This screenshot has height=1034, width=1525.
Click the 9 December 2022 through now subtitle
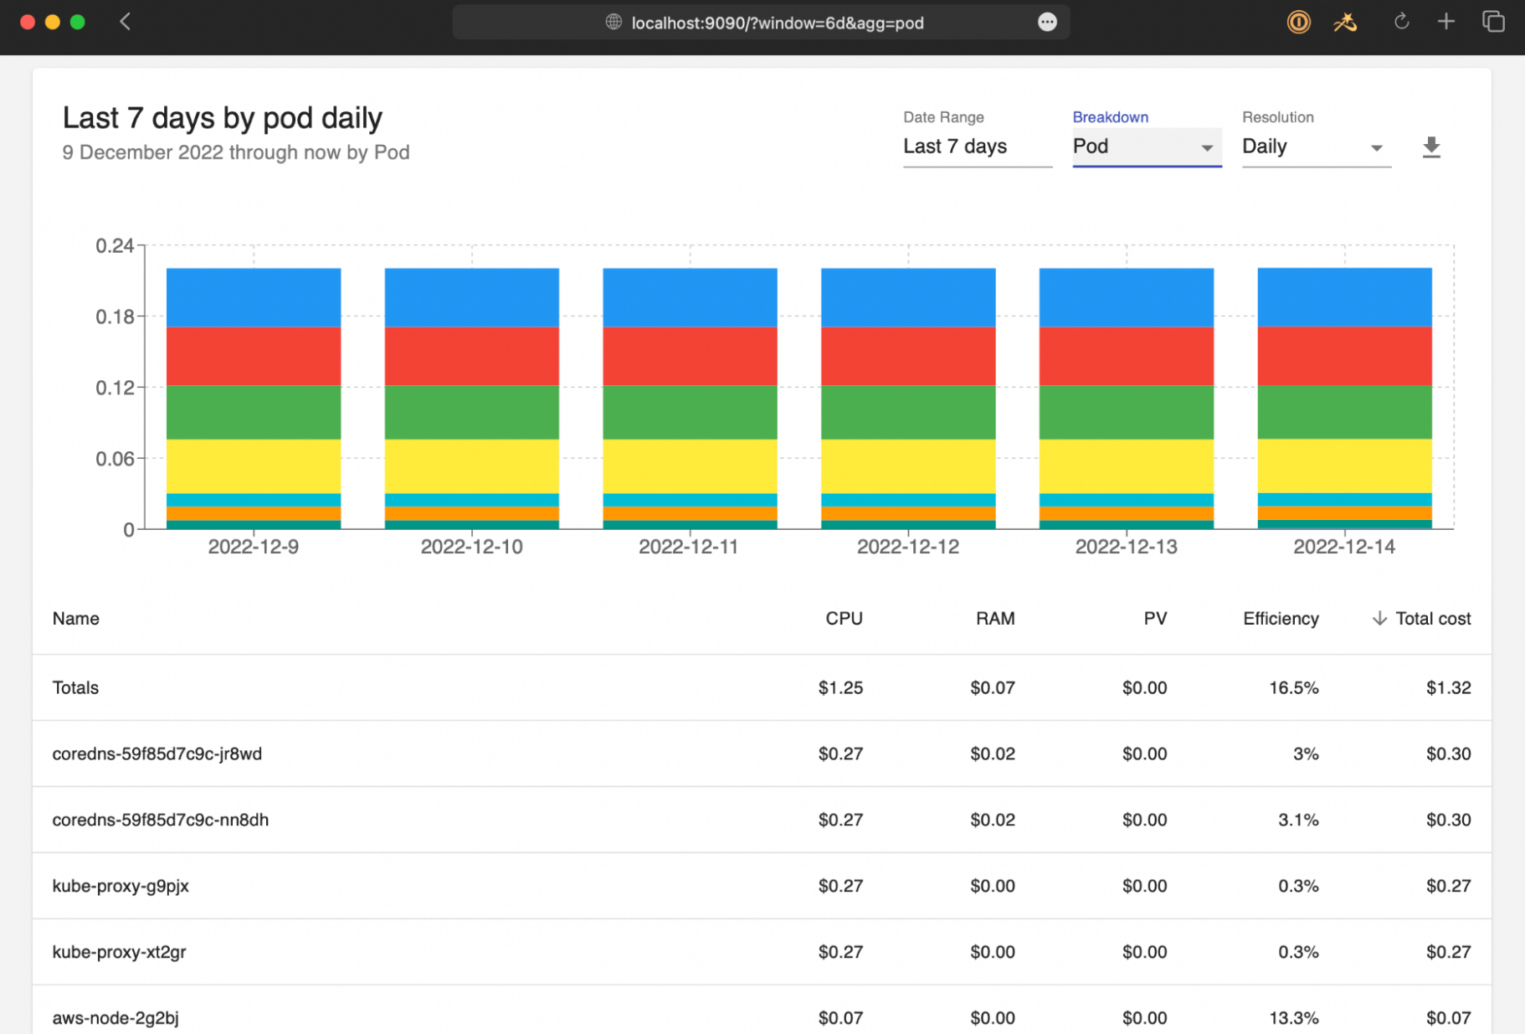click(236, 152)
